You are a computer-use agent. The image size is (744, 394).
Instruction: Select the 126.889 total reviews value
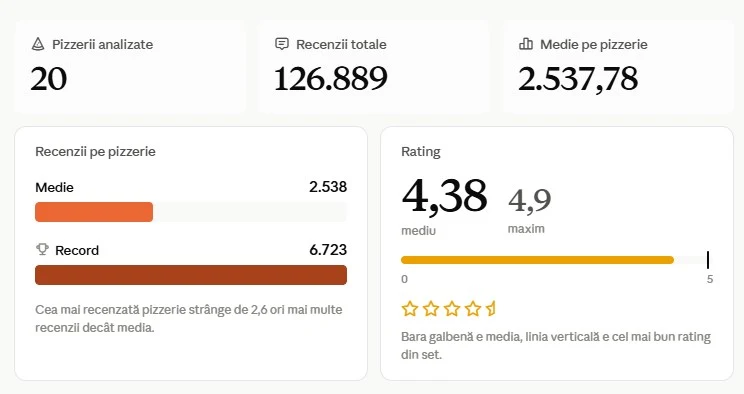[x=331, y=79]
